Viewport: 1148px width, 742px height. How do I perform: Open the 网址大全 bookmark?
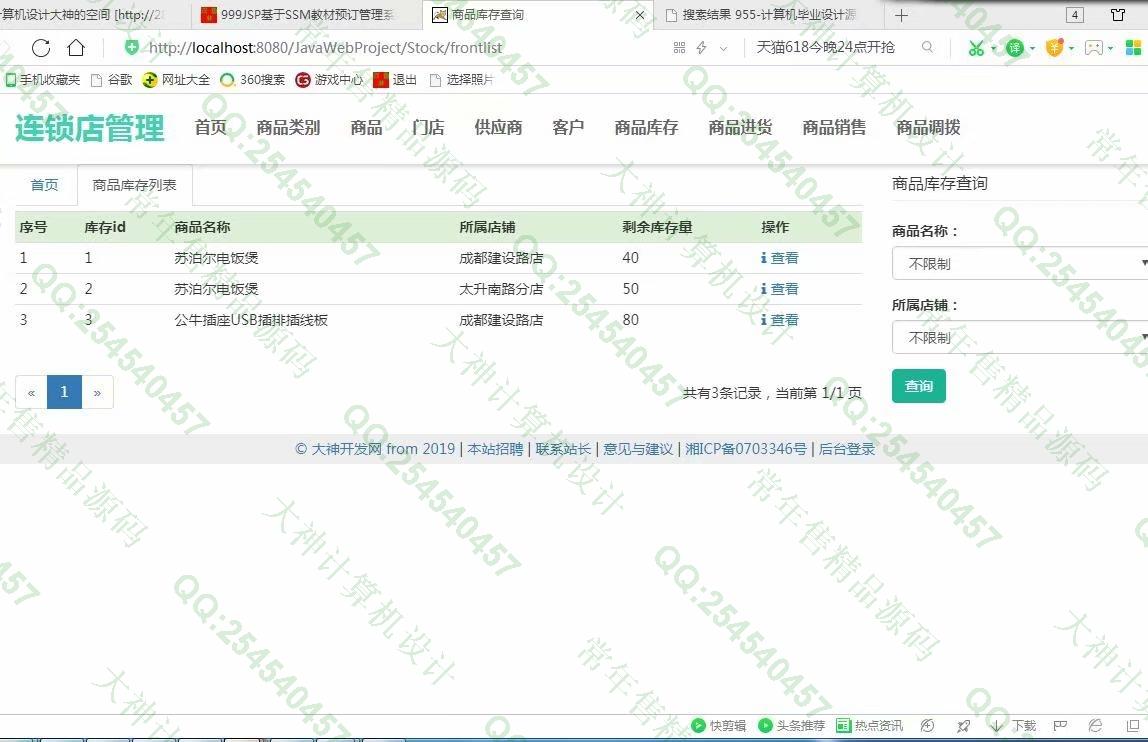[176, 80]
